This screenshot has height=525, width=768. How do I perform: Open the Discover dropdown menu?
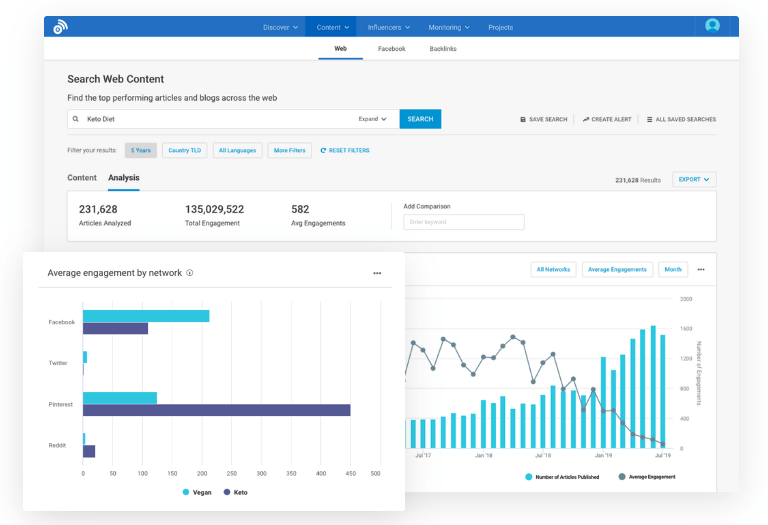click(280, 27)
